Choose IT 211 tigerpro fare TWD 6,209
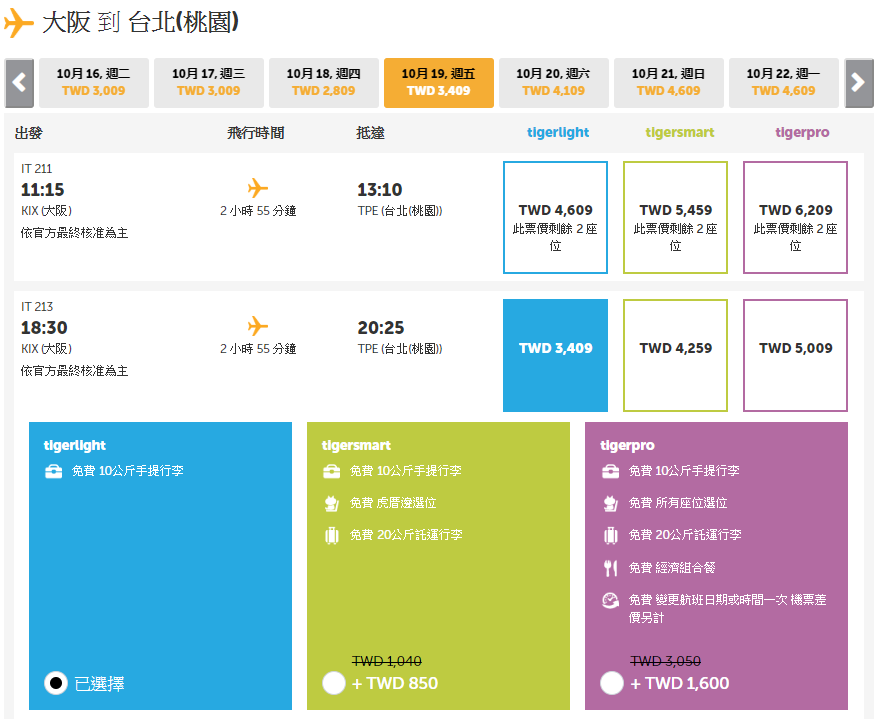This screenshot has width=881, height=719. click(x=795, y=217)
